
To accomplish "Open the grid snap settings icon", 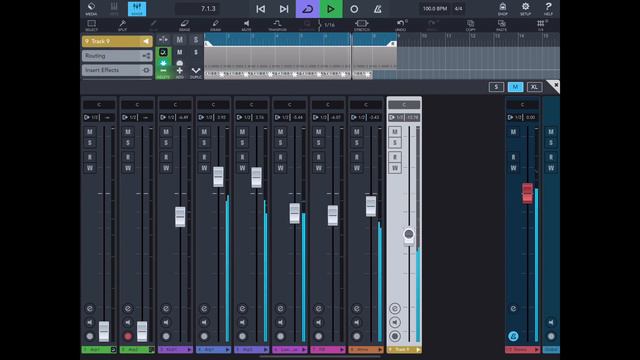I will click(x=541, y=25).
